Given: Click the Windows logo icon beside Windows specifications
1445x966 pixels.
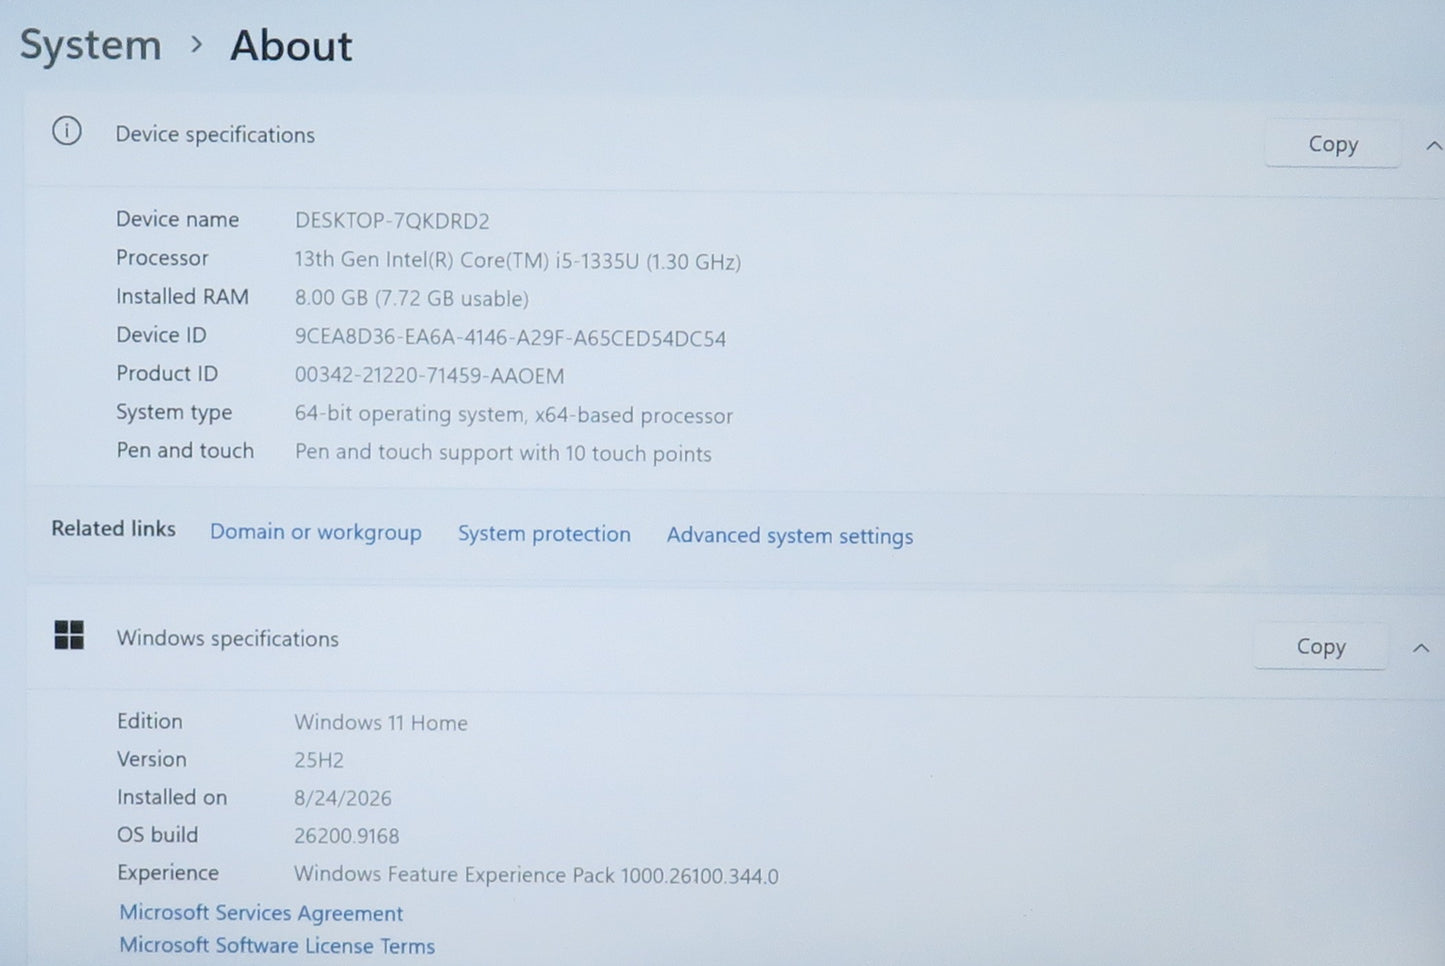Looking at the screenshot, I should [x=69, y=635].
